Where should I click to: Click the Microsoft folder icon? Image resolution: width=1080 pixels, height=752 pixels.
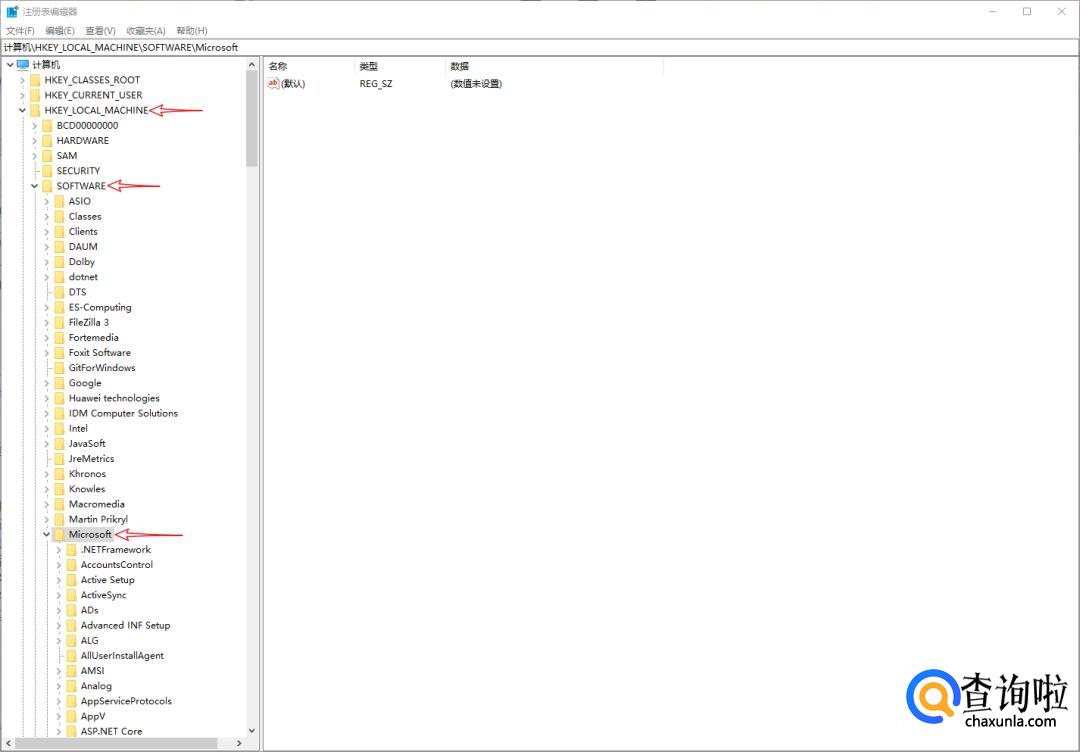[59, 534]
